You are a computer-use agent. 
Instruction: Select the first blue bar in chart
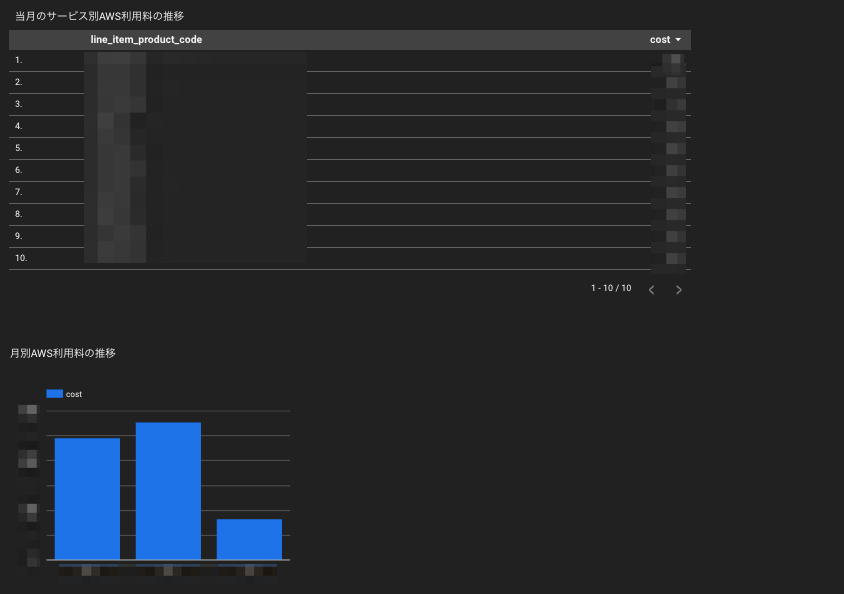point(87,499)
